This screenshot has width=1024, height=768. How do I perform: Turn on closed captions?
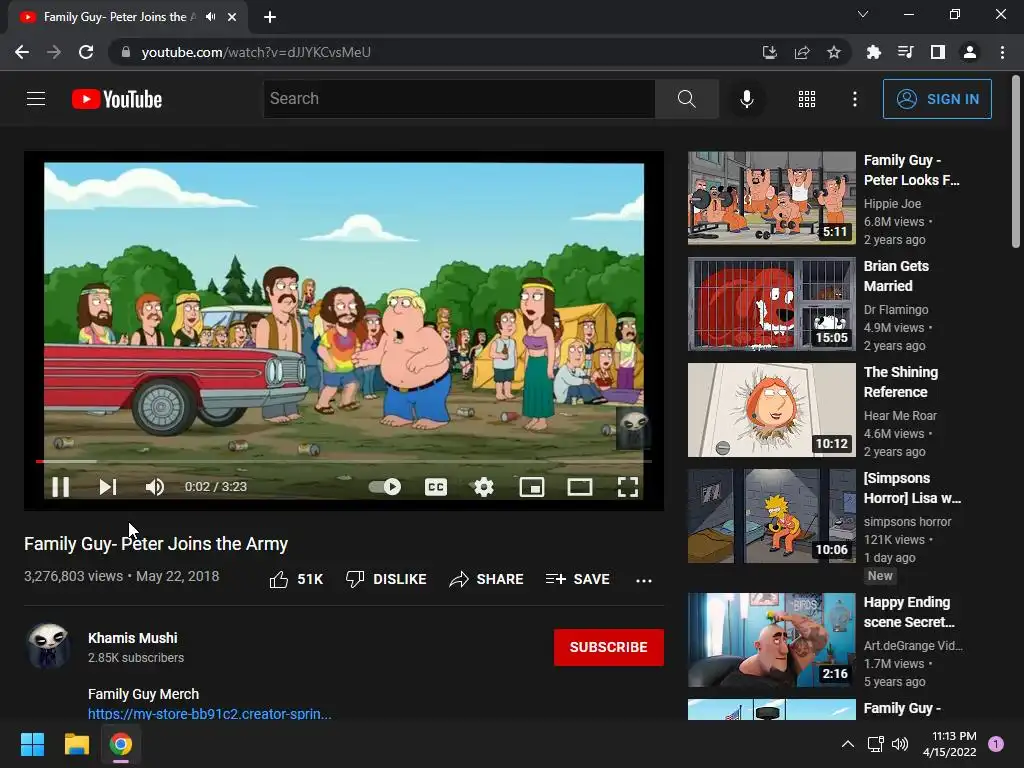[436, 487]
